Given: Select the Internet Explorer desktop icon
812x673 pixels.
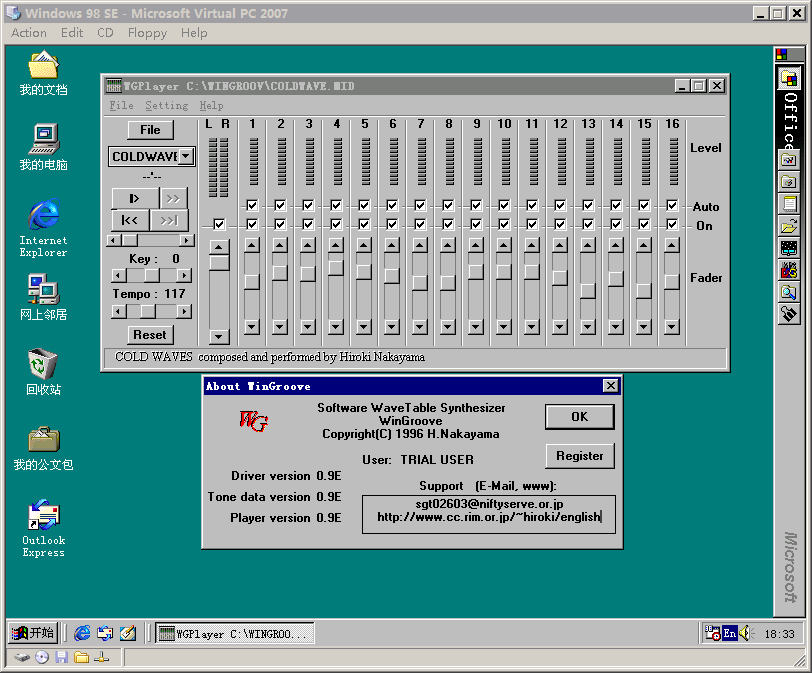Looking at the screenshot, I should point(44,228).
